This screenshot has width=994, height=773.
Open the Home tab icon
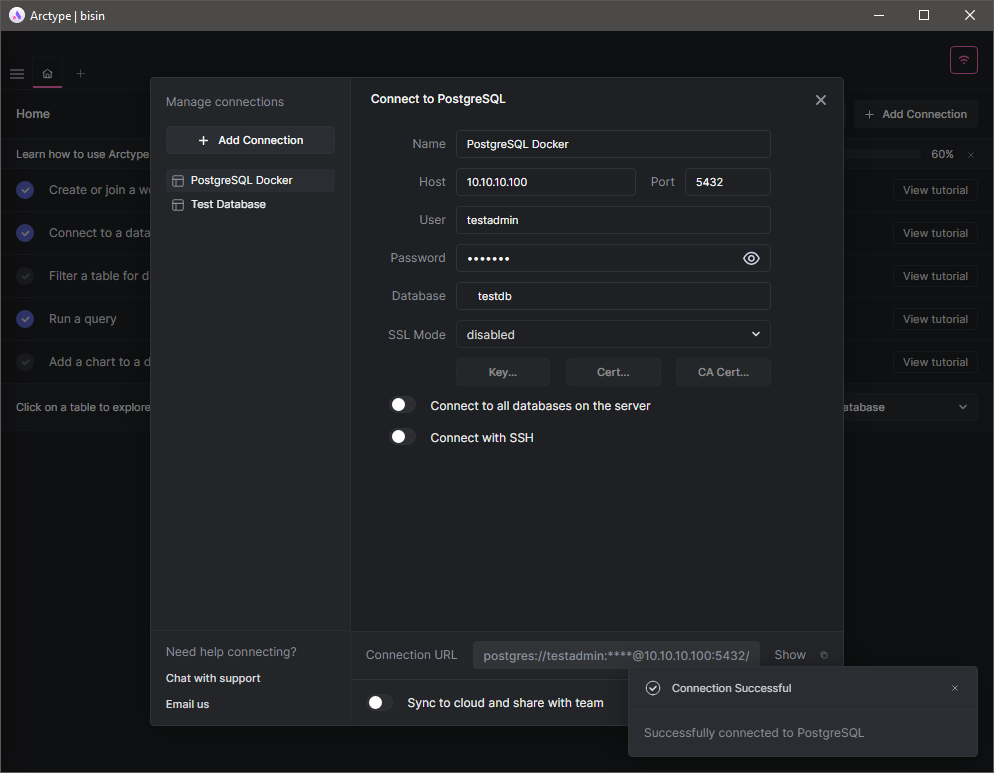tap(47, 74)
